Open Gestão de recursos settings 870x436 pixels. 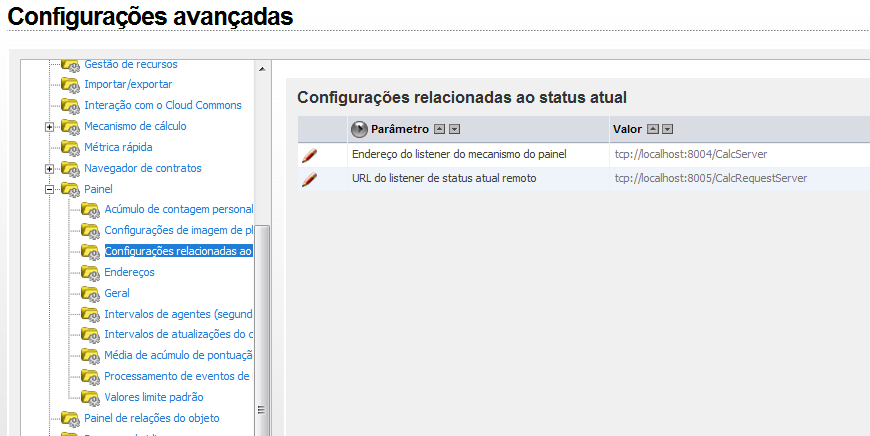click(131, 64)
